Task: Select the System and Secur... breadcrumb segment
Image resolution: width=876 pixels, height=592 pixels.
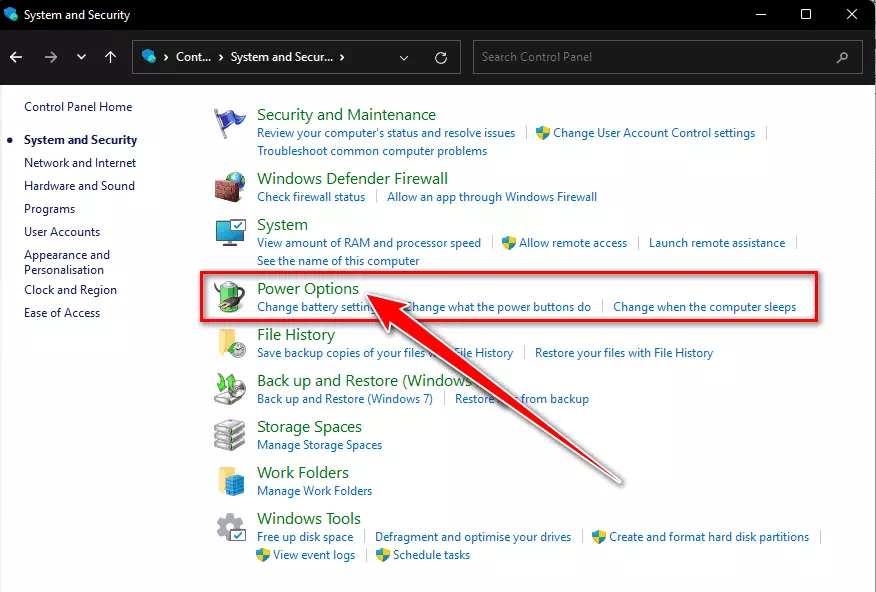Action: pyautogui.click(x=282, y=57)
